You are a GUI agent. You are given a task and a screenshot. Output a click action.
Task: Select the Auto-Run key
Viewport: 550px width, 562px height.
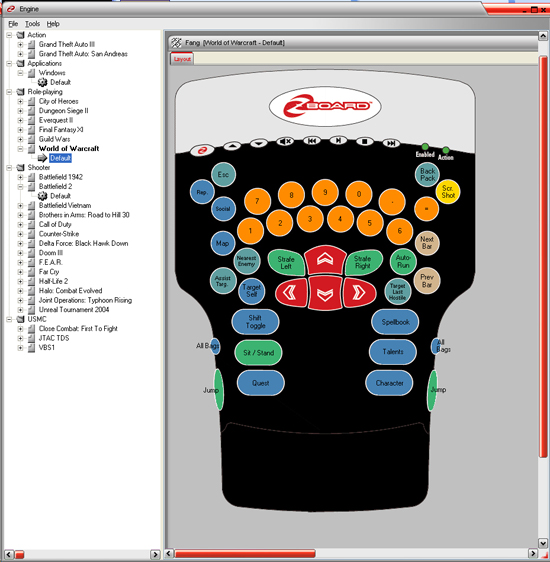pyautogui.click(x=403, y=262)
